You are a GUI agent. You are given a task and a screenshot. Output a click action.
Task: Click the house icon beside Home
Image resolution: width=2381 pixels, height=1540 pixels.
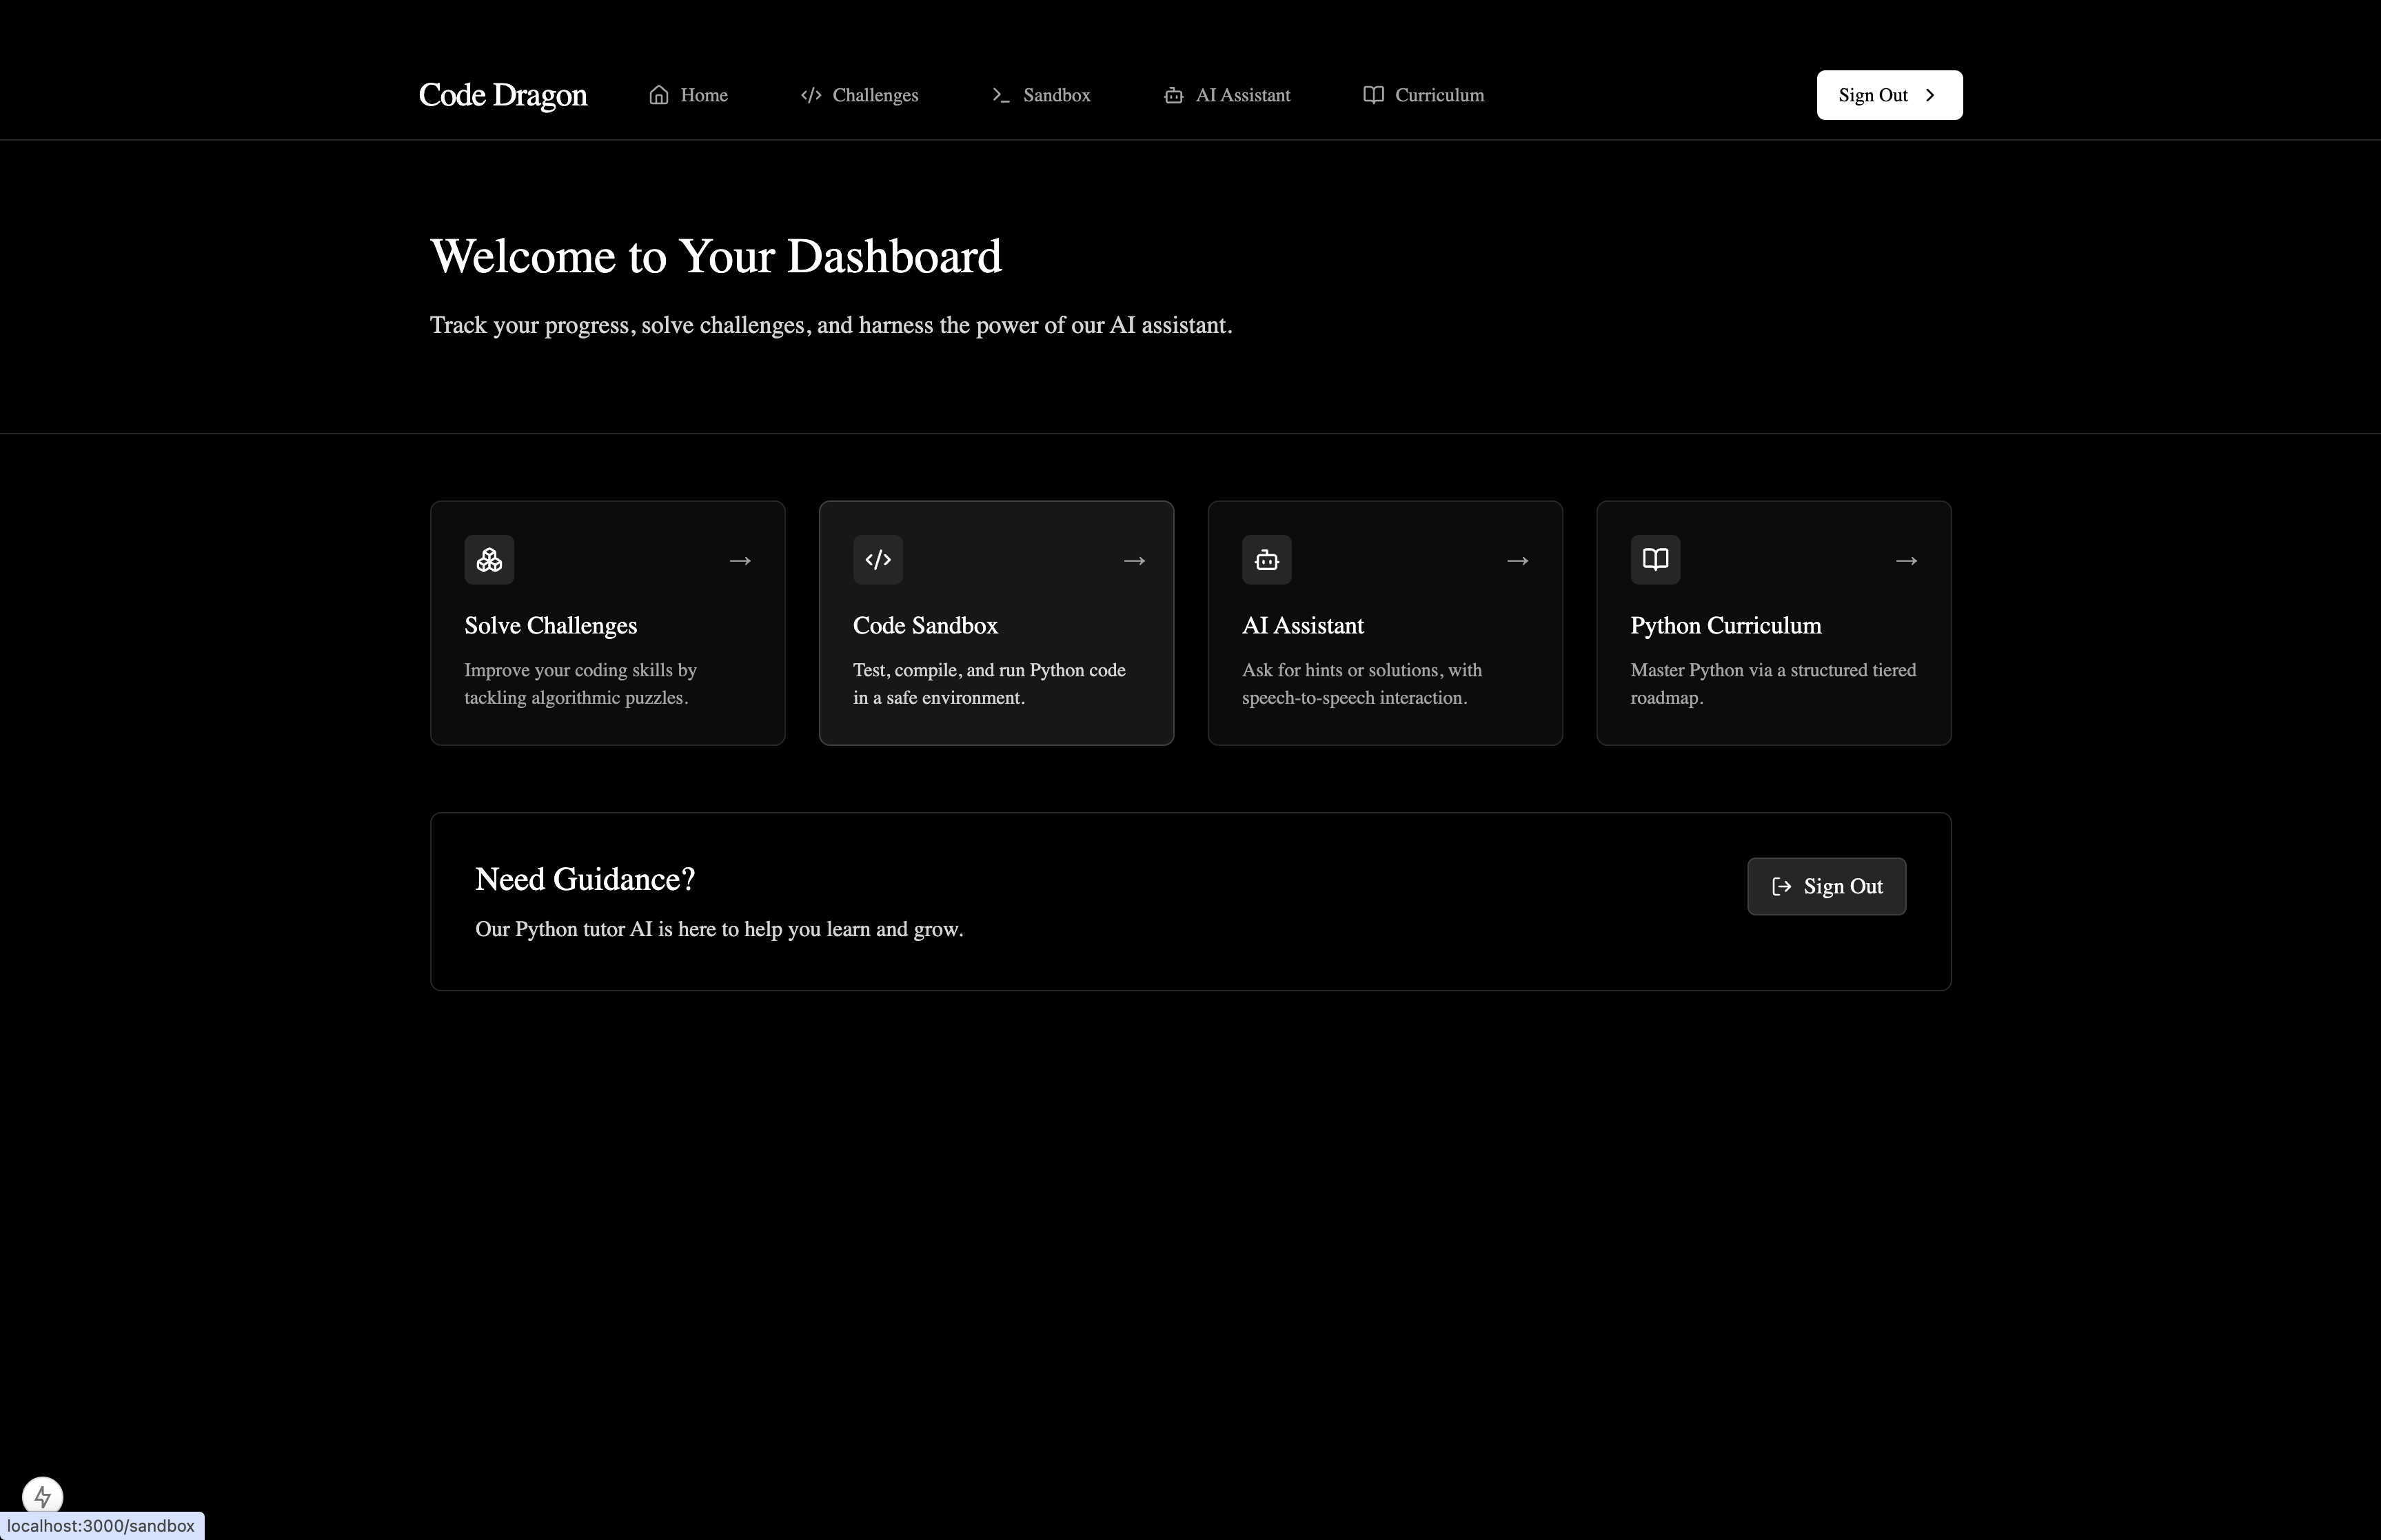pyautogui.click(x=658, y=95)
